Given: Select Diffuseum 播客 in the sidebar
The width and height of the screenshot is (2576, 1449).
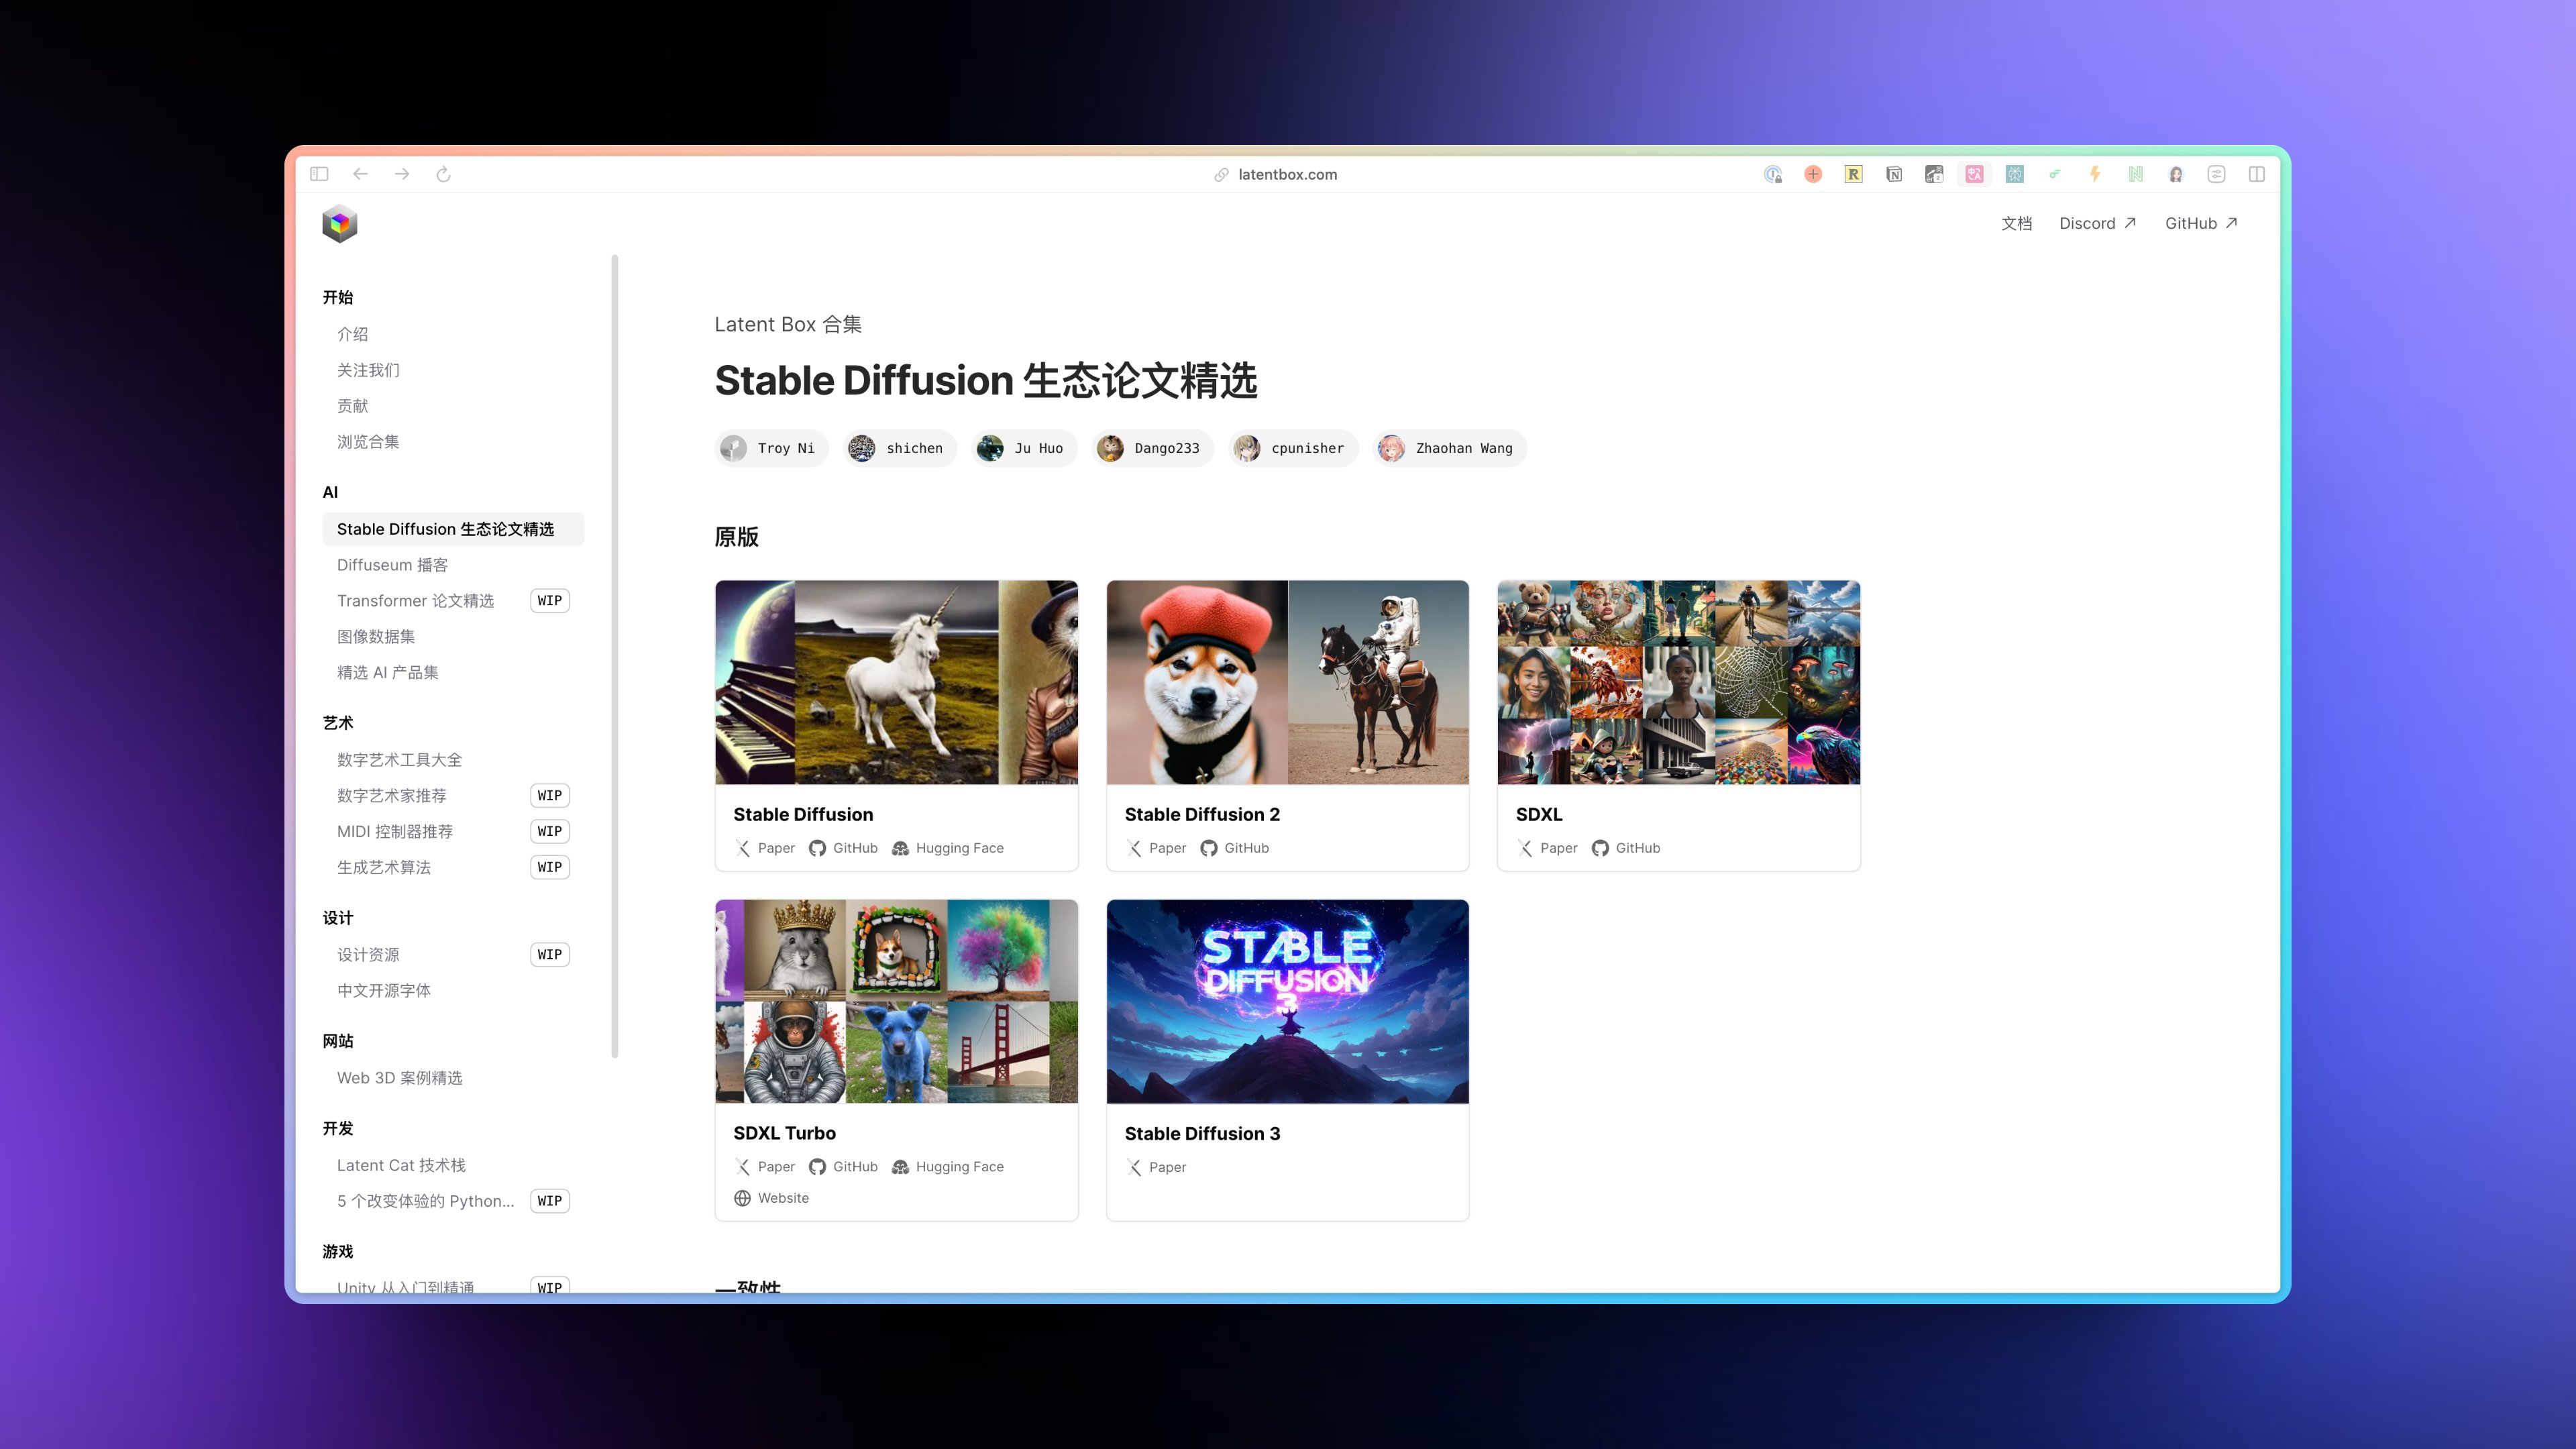Looking at the screenshot, I should pos(392,565).
